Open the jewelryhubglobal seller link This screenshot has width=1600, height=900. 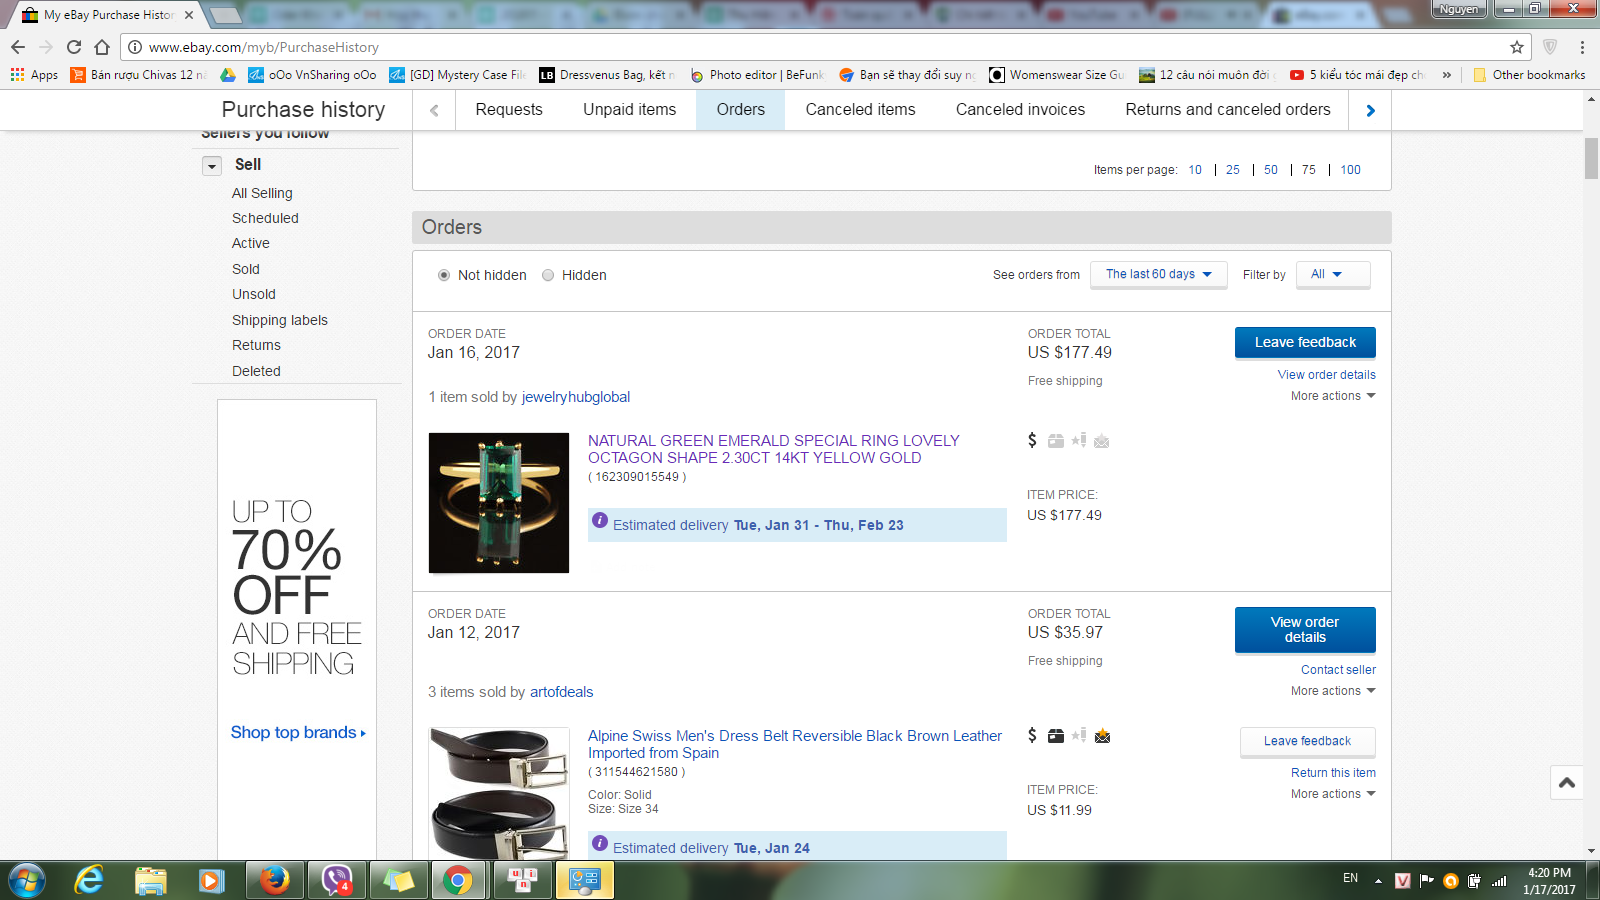point(576,397)
